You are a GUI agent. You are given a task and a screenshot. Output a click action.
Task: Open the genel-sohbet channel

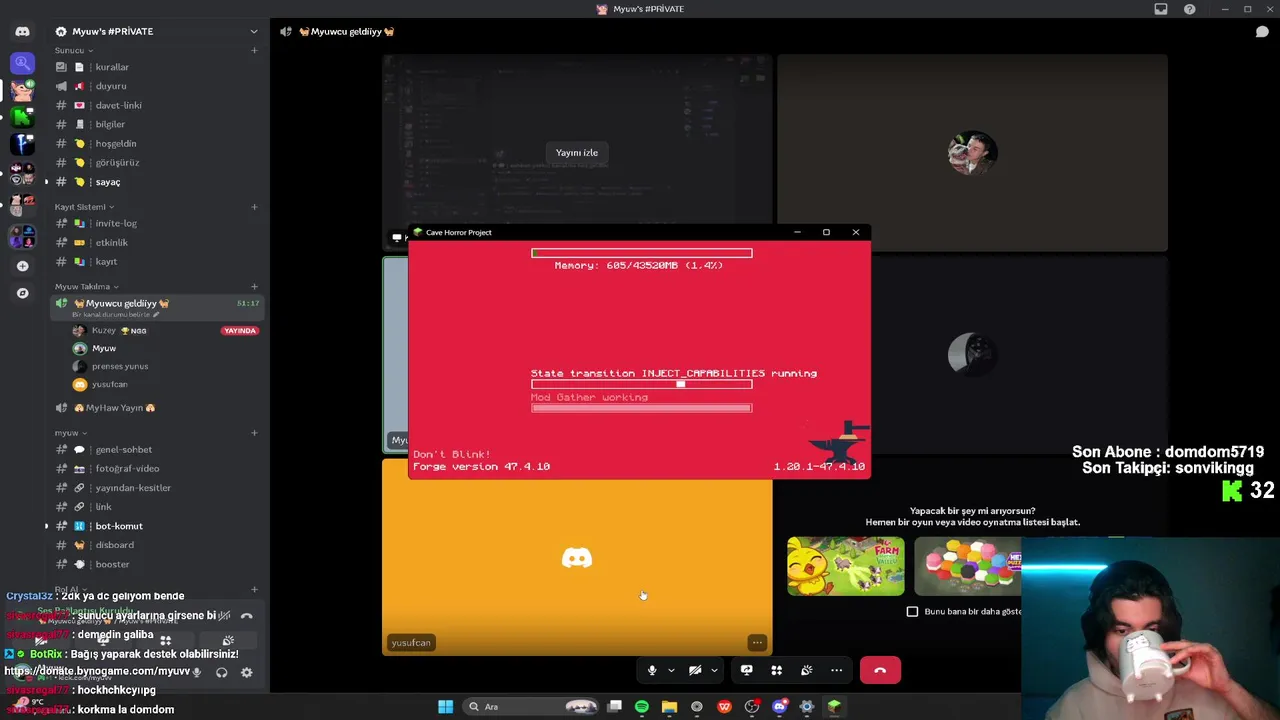pyautogui.click(x=155, y=449)
